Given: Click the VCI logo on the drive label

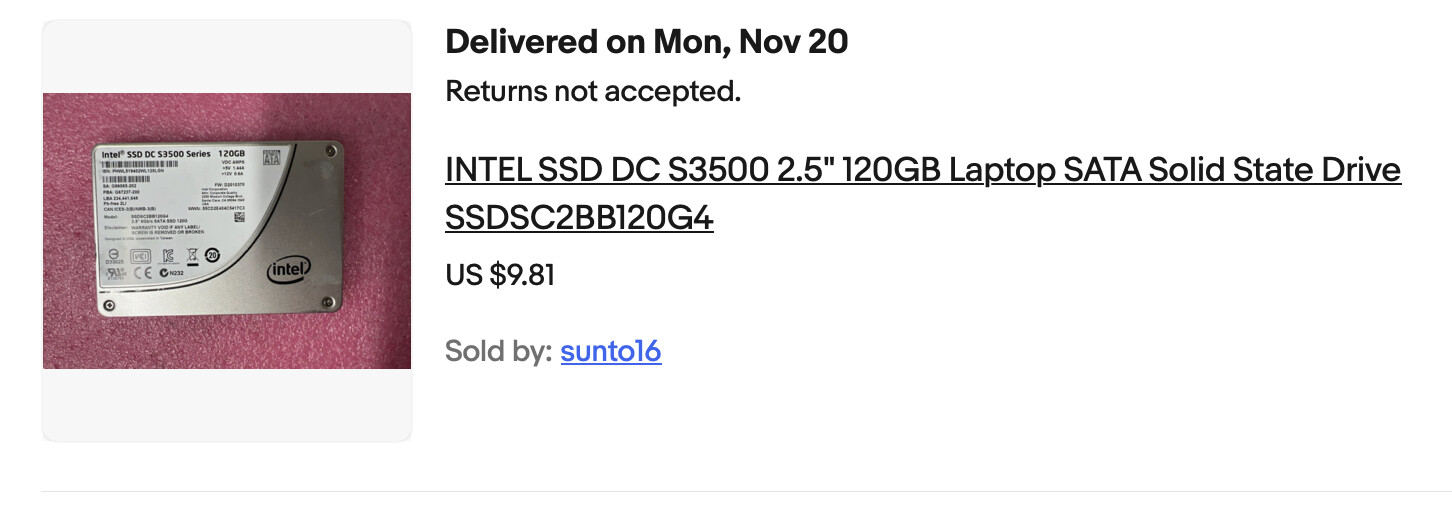Looking at the screenshot, I should [x=141, y=256].
